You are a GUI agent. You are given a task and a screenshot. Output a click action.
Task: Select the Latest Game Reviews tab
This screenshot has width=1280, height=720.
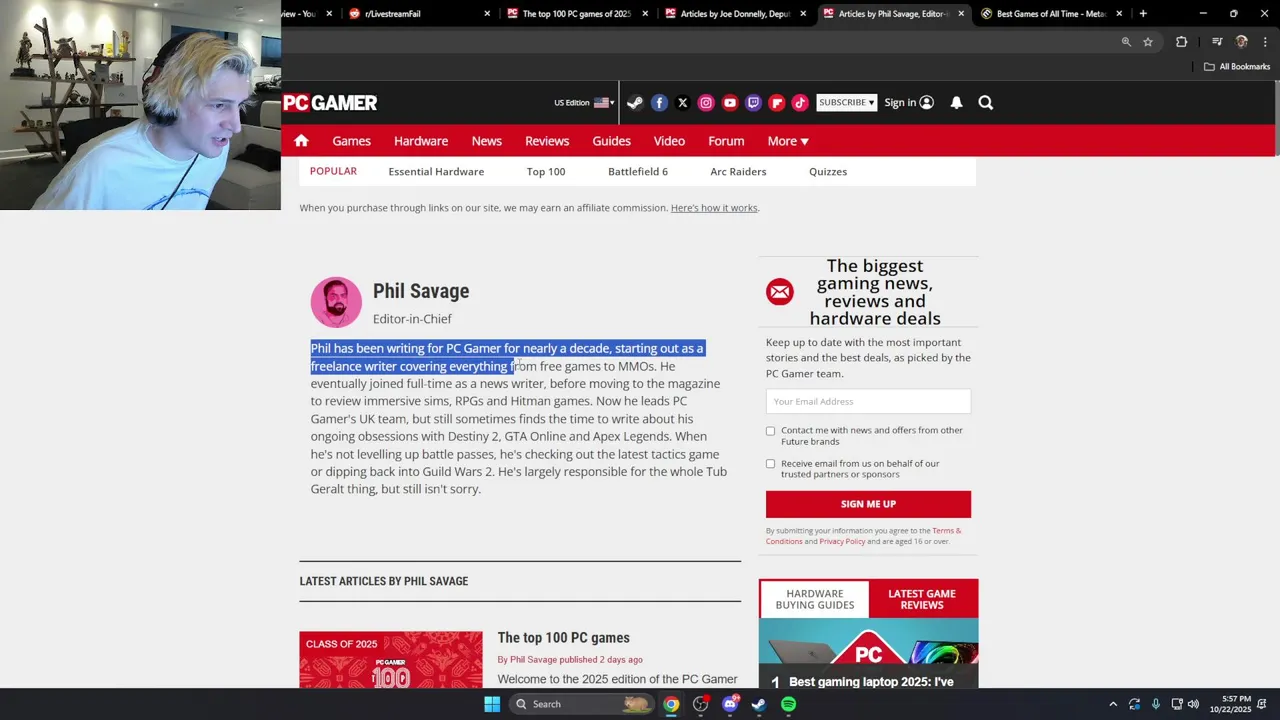pos(922,599)
